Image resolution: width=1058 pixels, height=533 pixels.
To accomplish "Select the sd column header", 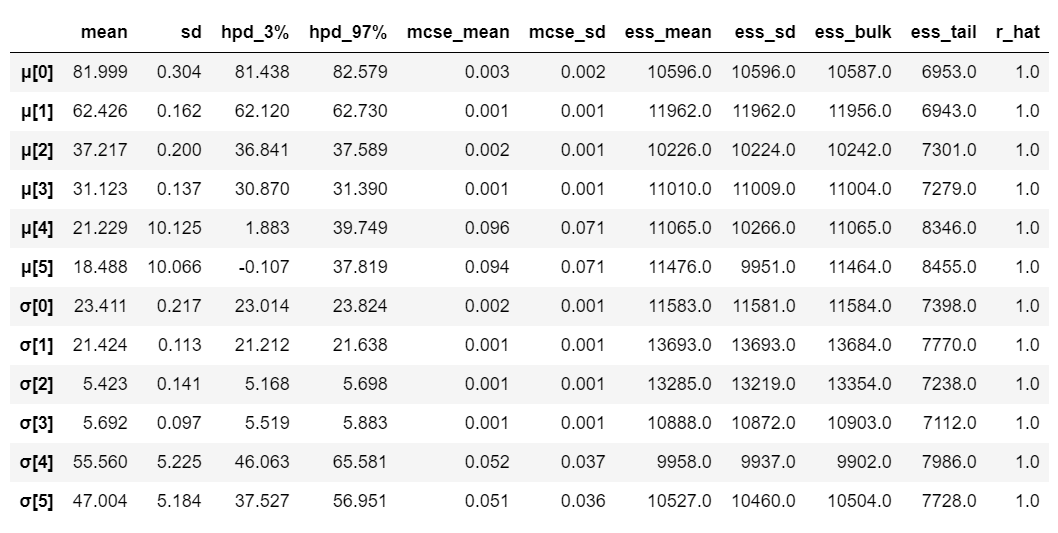I will coord(191,32).
